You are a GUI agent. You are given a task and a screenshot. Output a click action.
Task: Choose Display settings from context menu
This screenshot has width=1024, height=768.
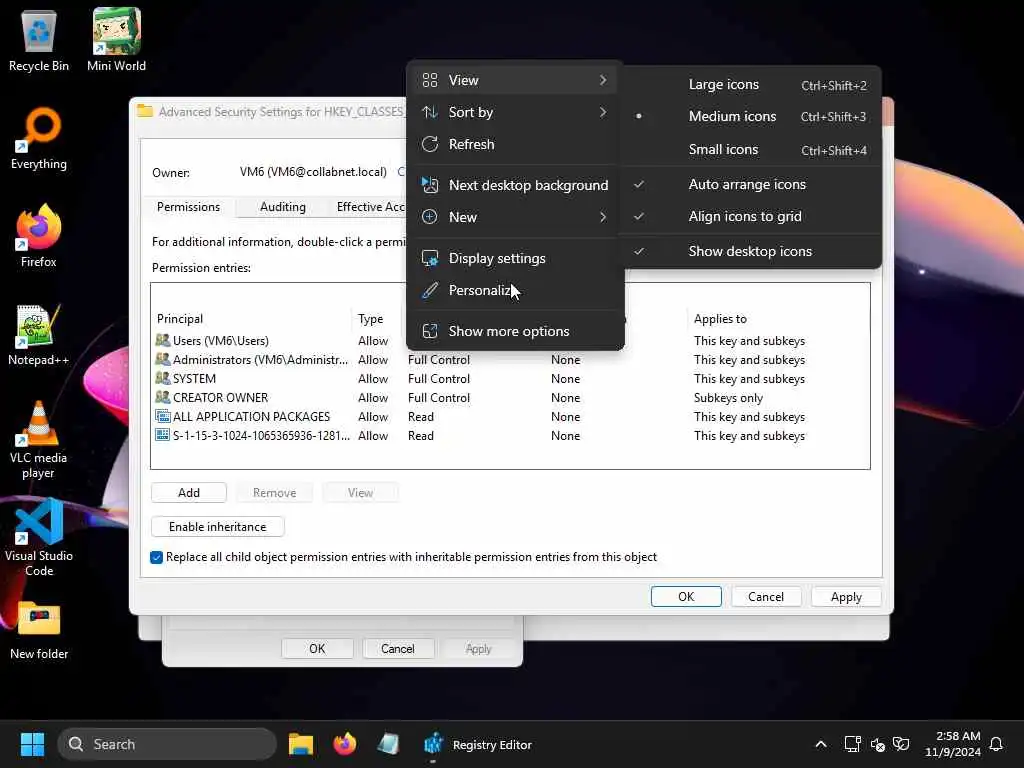point(515,259)
